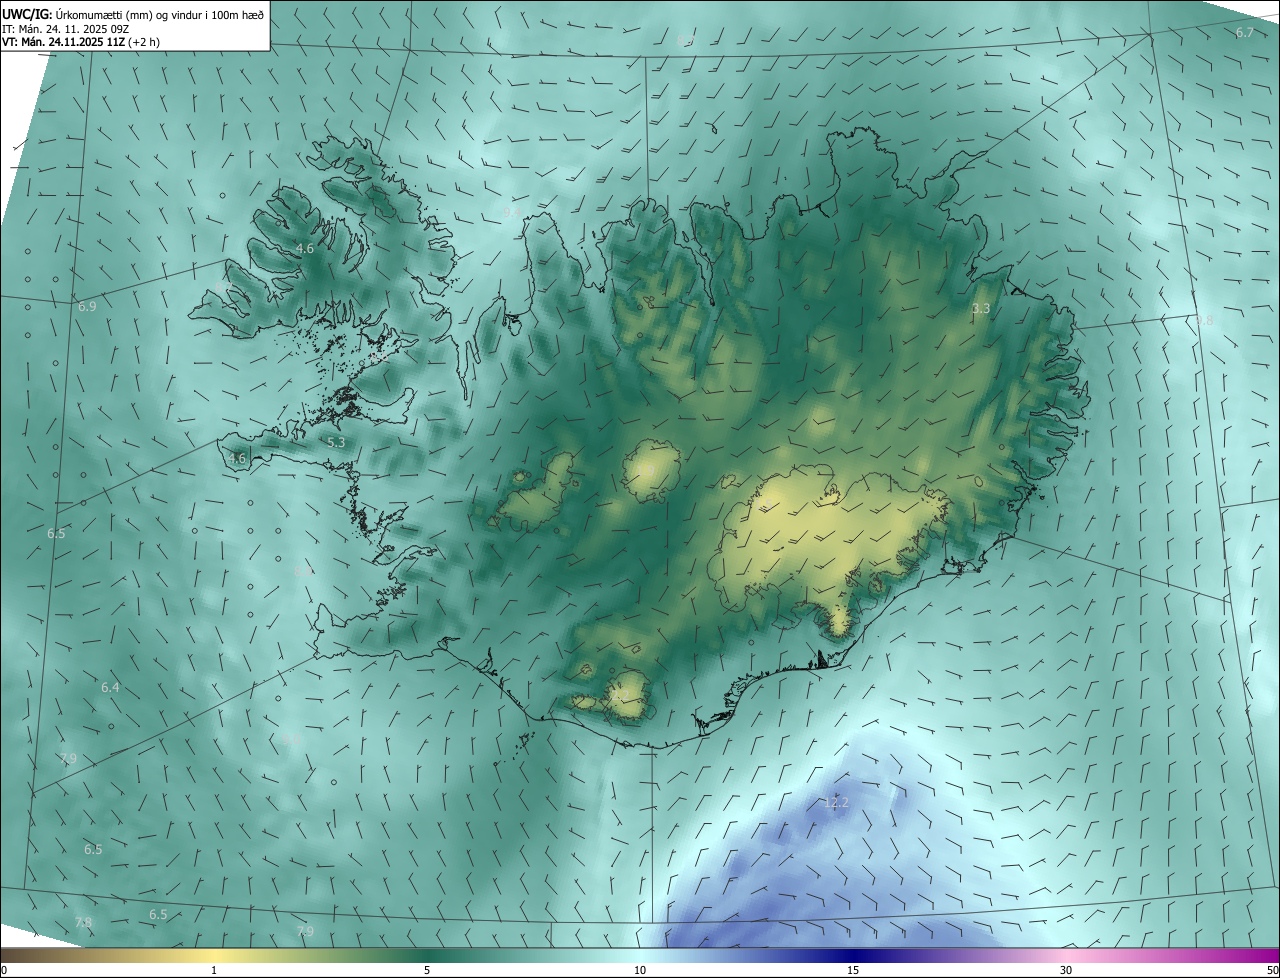Click the colorbar tick label '10'
This screenshot has width=1280, height=978.
(x=640, y=970)
